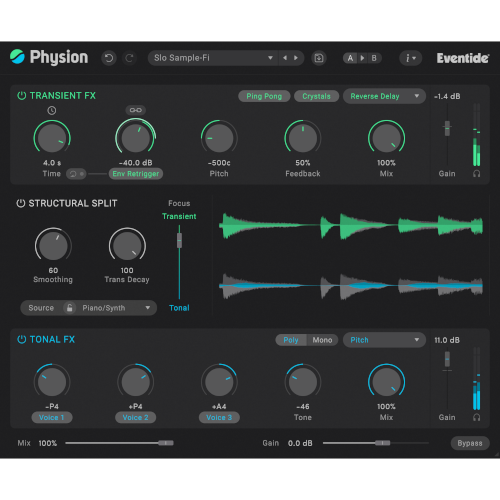Click the Voice 1 pitch knob
The height and width of the screenshot is (500, 500).
tap(52, 382)
